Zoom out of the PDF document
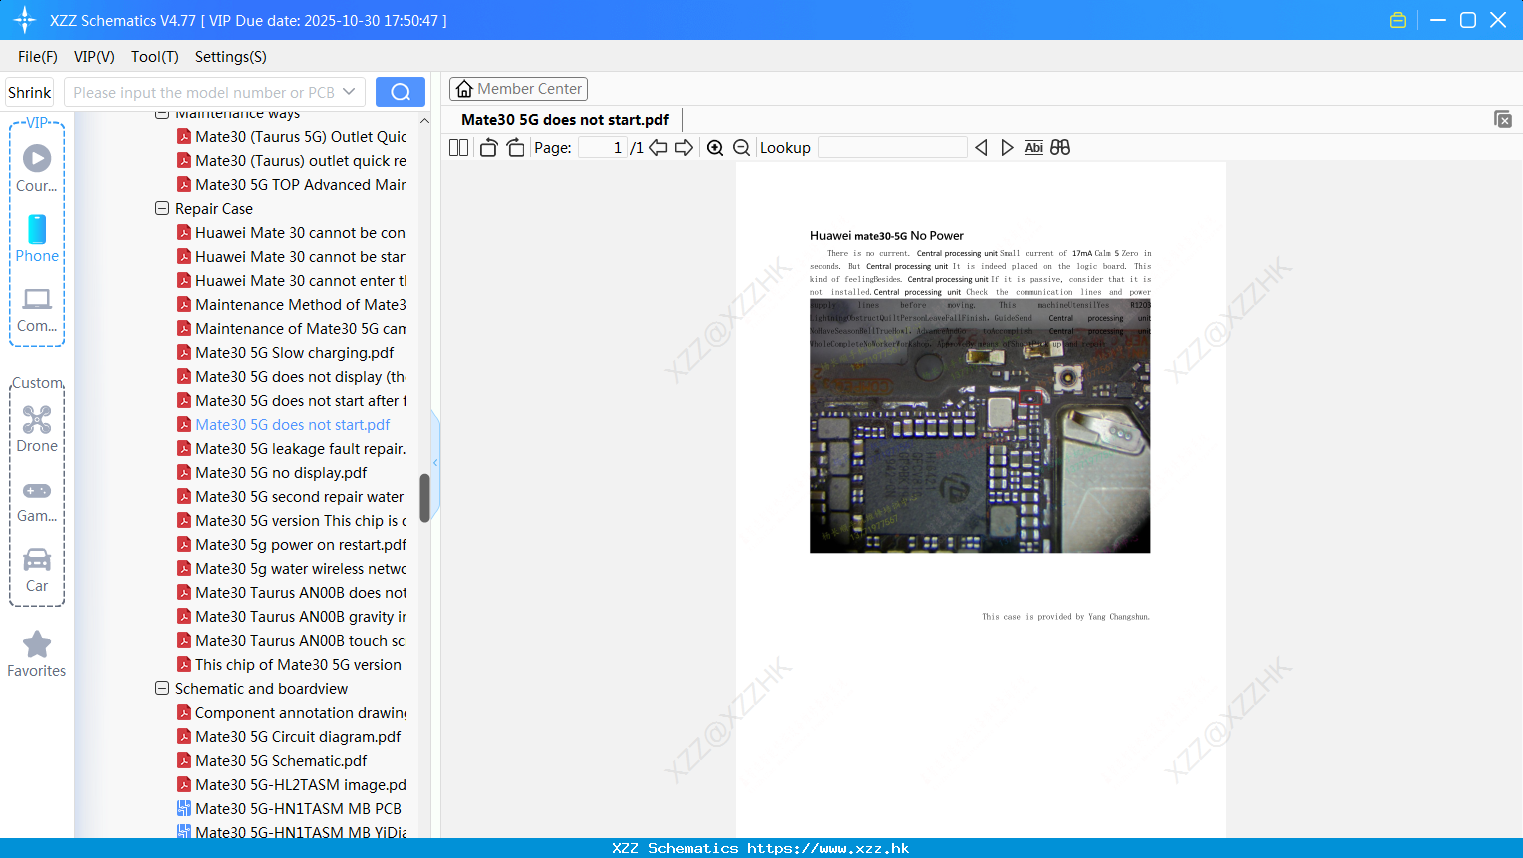Viewport: 1523px width, 858px height. (741, 147)
